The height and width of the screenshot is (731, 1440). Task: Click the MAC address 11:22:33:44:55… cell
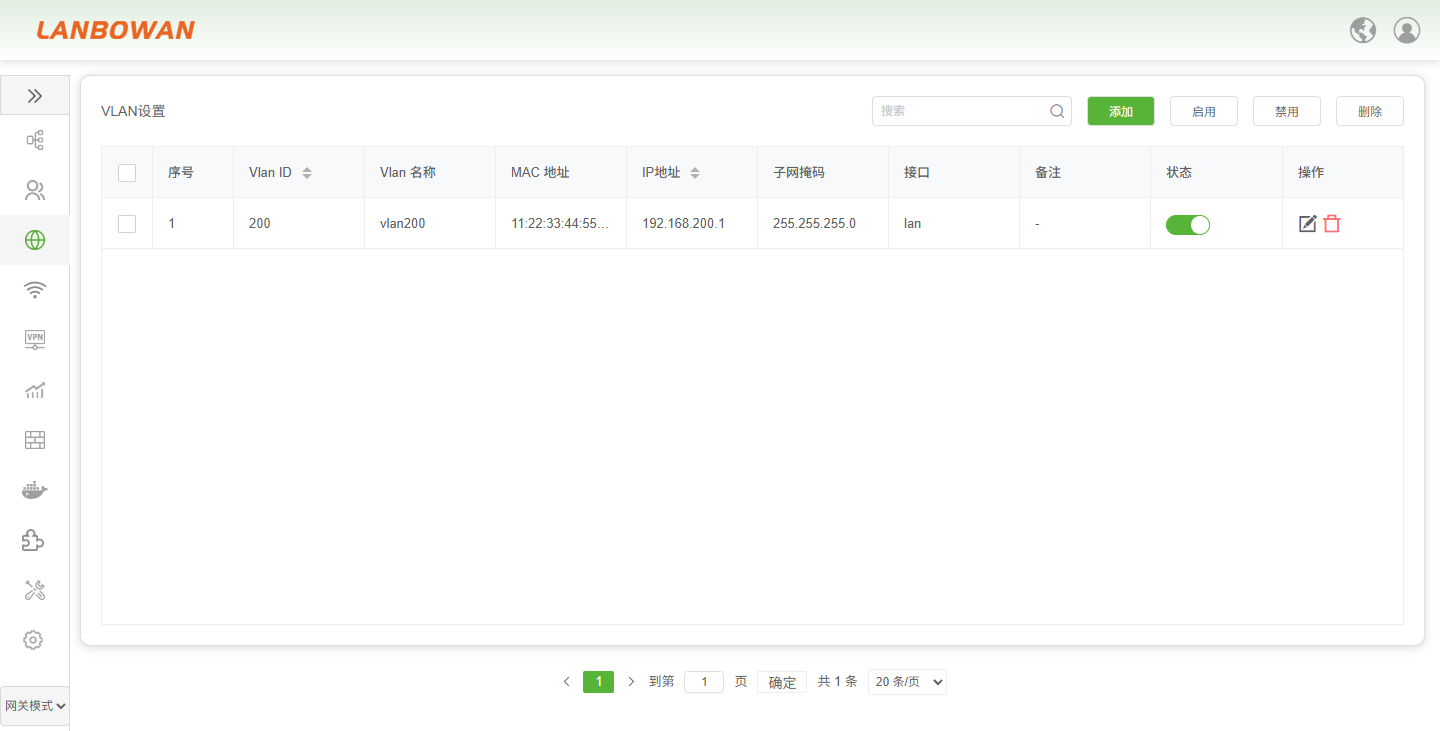tap(560, 224)
